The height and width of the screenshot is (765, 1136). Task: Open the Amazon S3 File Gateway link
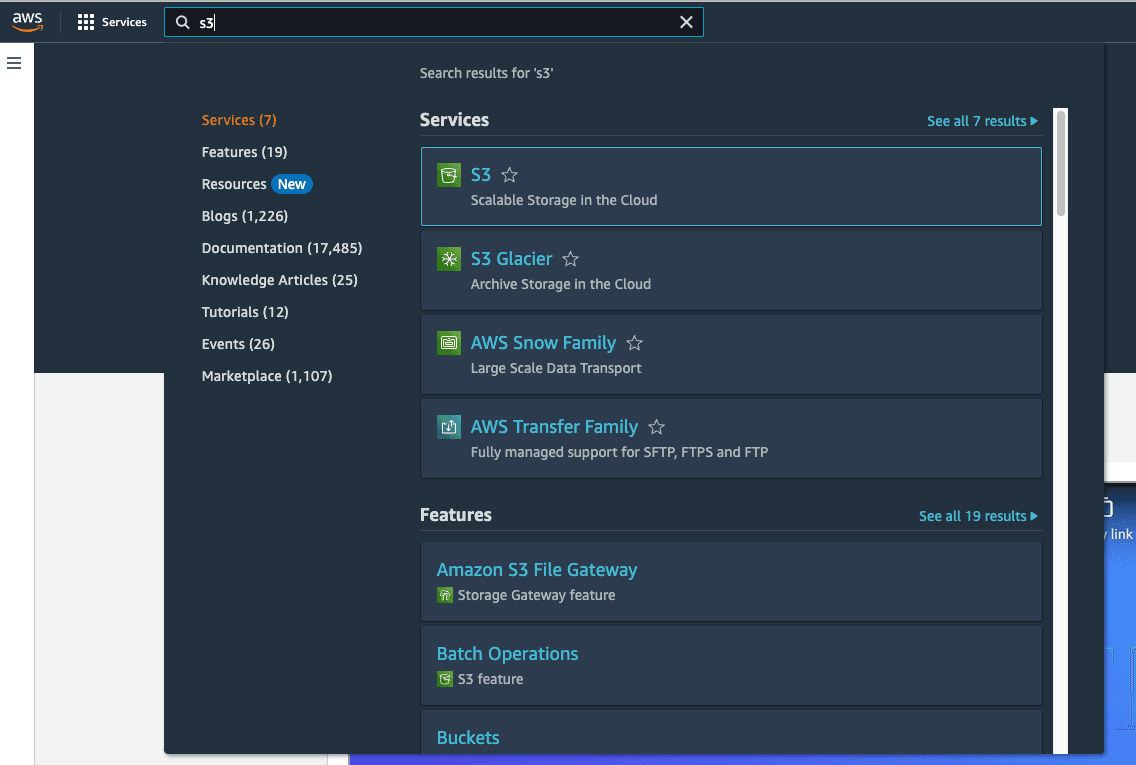[x=537, y=569]
